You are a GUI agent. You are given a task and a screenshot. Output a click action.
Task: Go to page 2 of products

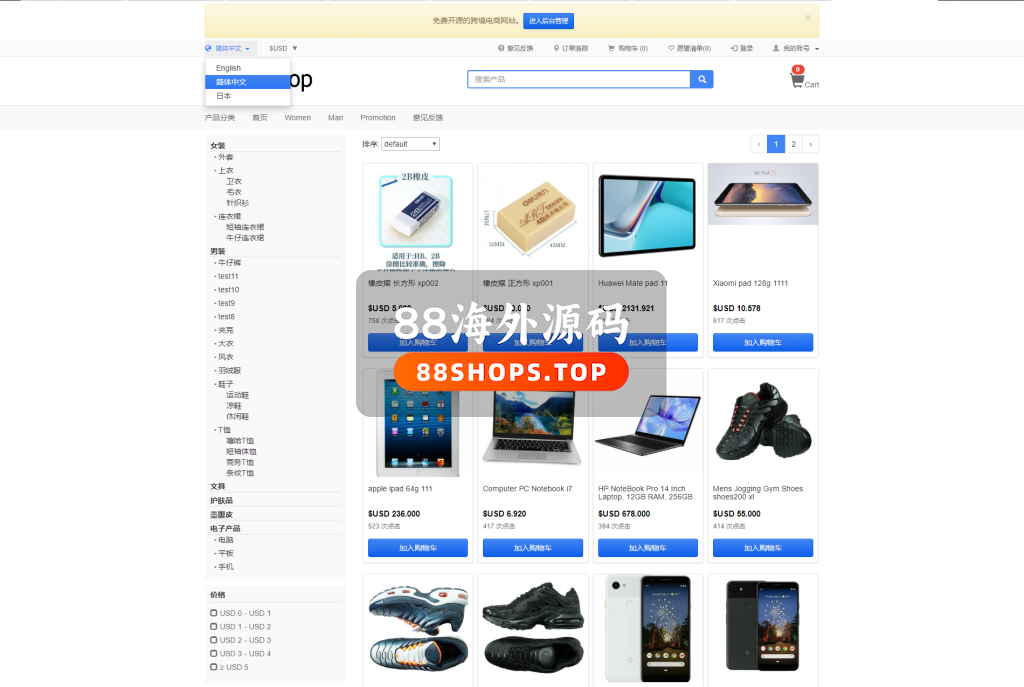point(793,144)
